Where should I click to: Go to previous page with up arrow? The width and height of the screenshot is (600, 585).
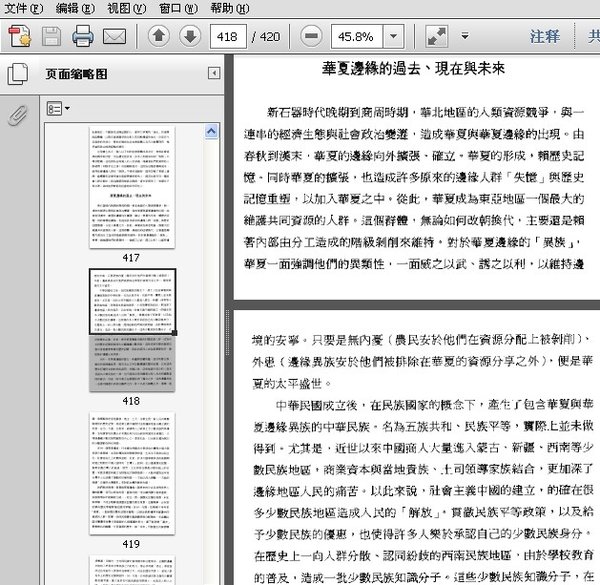coord(159,36)
